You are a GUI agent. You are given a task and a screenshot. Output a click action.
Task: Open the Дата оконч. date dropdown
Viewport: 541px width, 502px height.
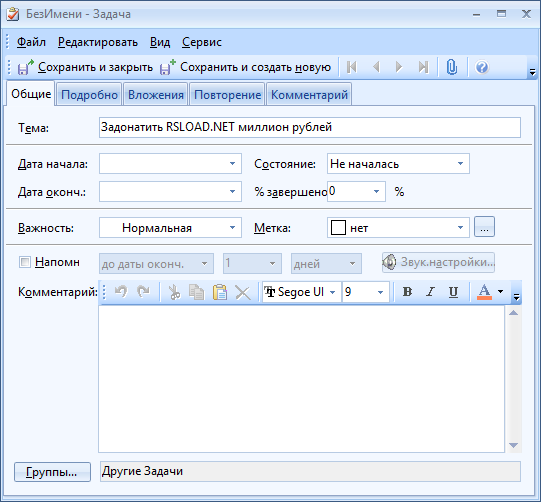point(233,191)
